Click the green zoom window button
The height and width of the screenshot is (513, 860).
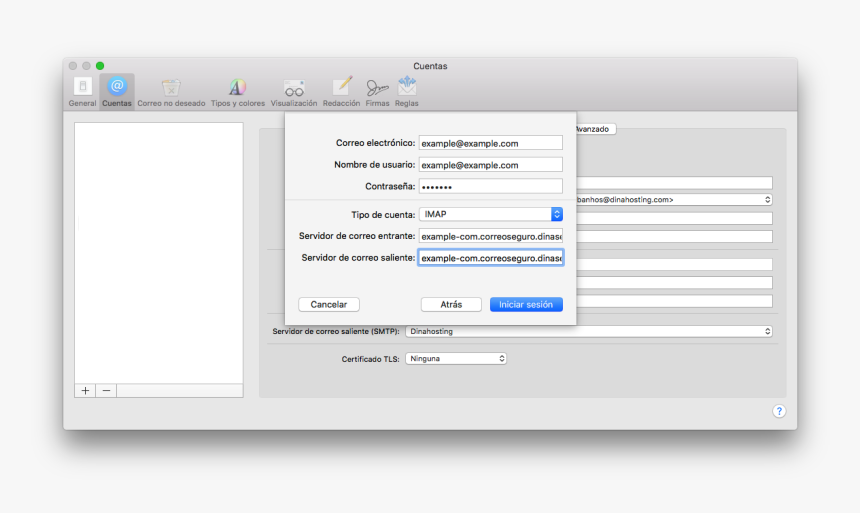pos(100,66)
